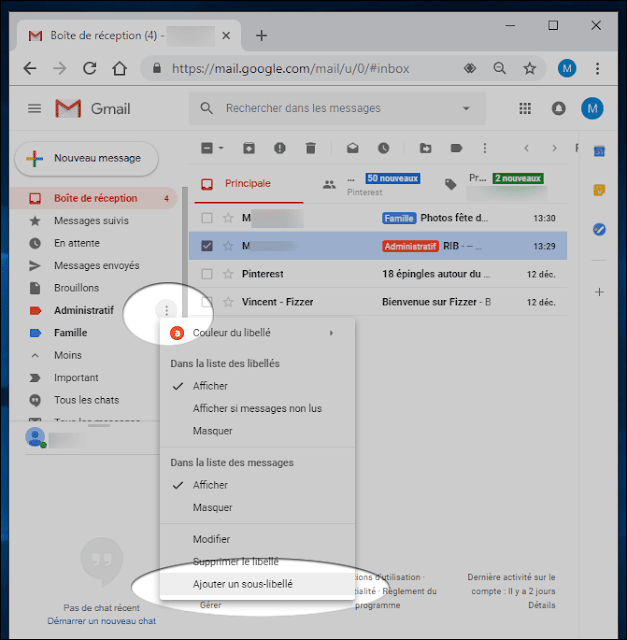
Task: Open the Calendar side panel icon
Action: click(599, 151)
